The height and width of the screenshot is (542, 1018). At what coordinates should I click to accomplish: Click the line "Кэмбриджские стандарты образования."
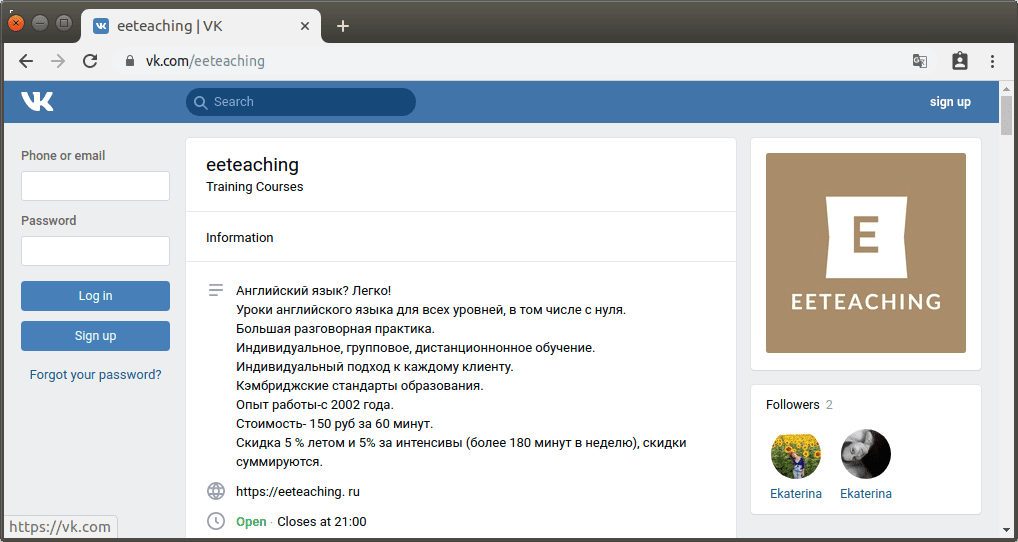[360, 386]
